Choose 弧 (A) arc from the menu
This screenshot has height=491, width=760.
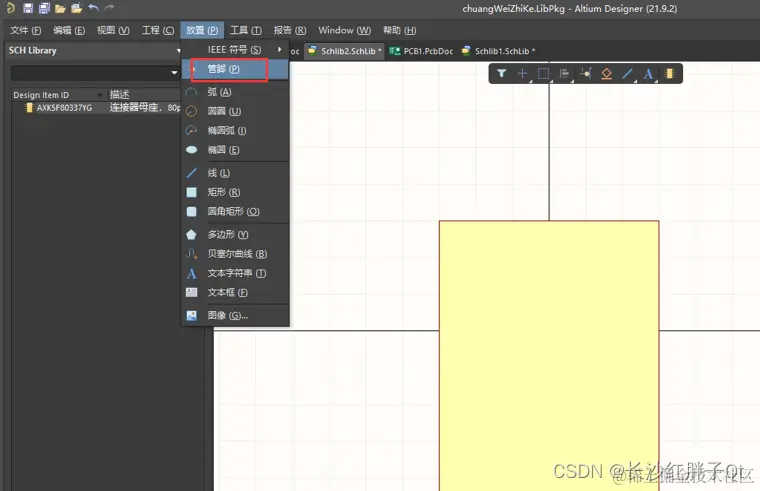pos(235,92)
